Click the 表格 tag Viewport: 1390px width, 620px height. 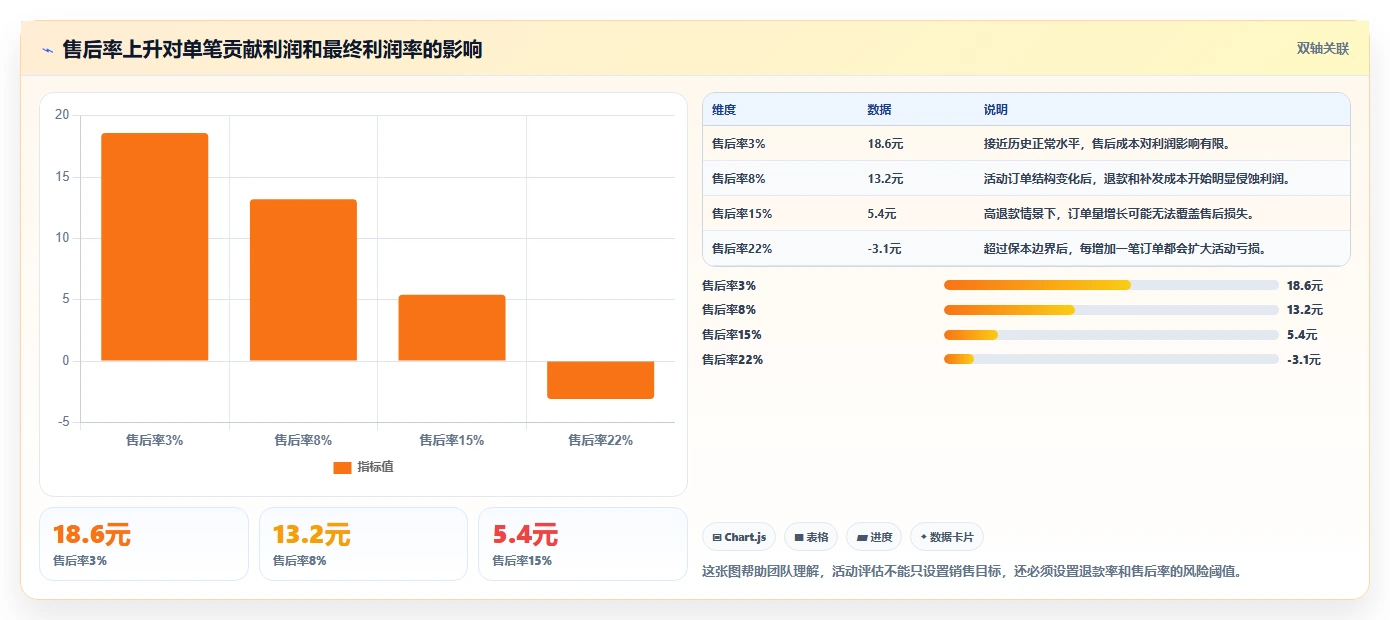coord(811,537)
